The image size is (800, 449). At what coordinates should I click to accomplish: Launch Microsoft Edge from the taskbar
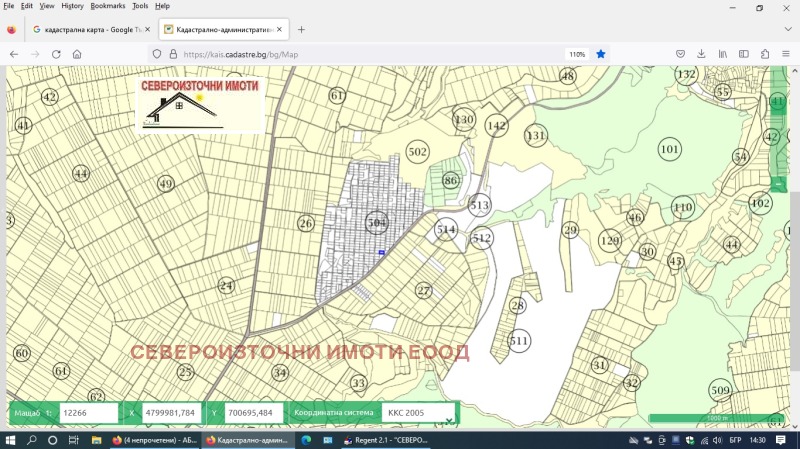point(306,440)
